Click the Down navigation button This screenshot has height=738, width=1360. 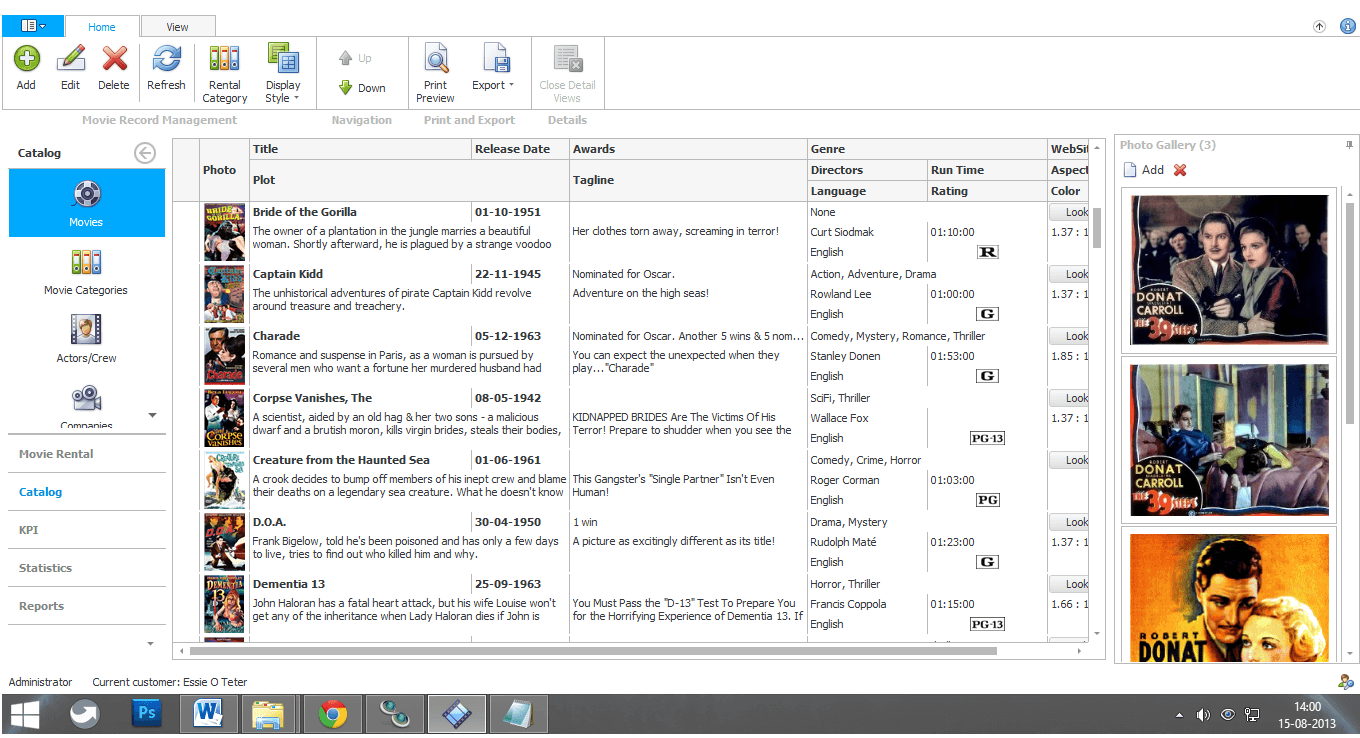(362, 88)
